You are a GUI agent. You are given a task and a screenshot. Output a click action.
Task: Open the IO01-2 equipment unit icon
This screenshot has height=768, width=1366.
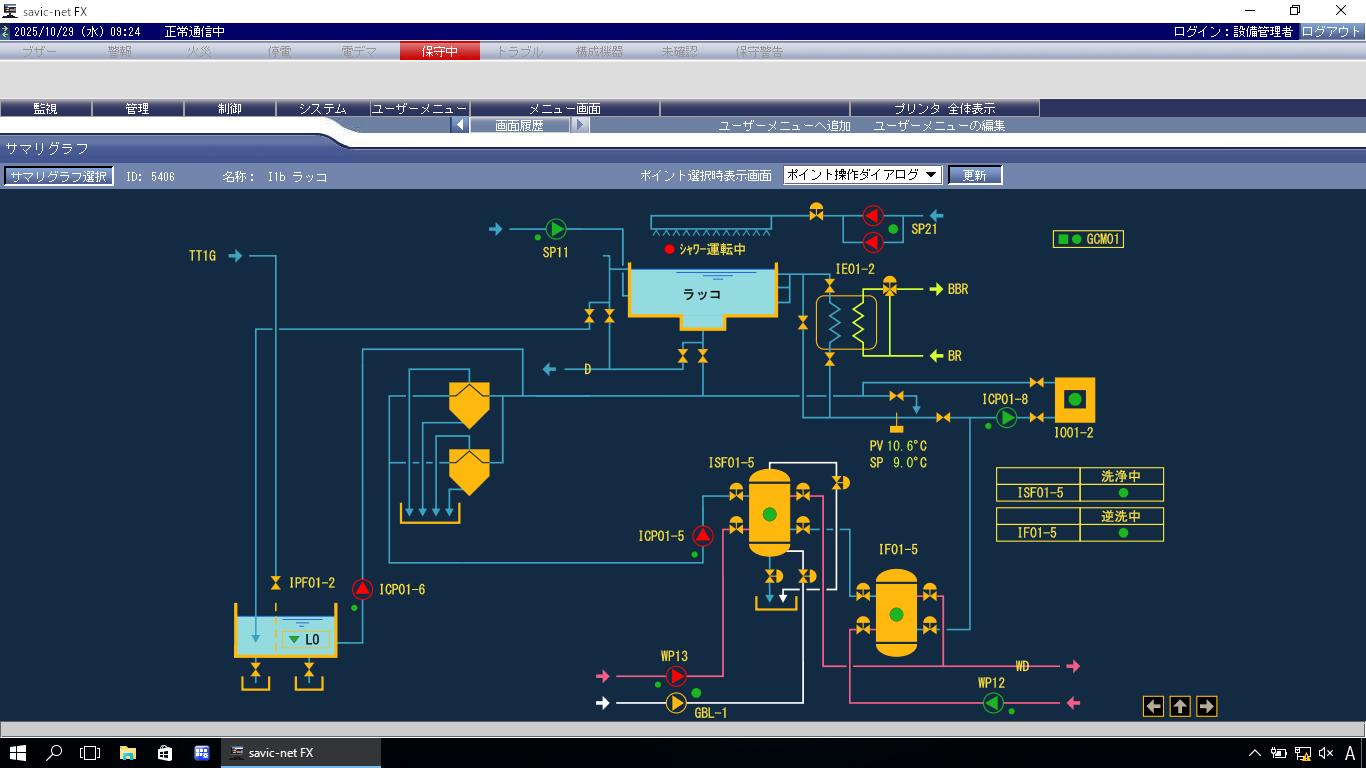pos(1075,400)
